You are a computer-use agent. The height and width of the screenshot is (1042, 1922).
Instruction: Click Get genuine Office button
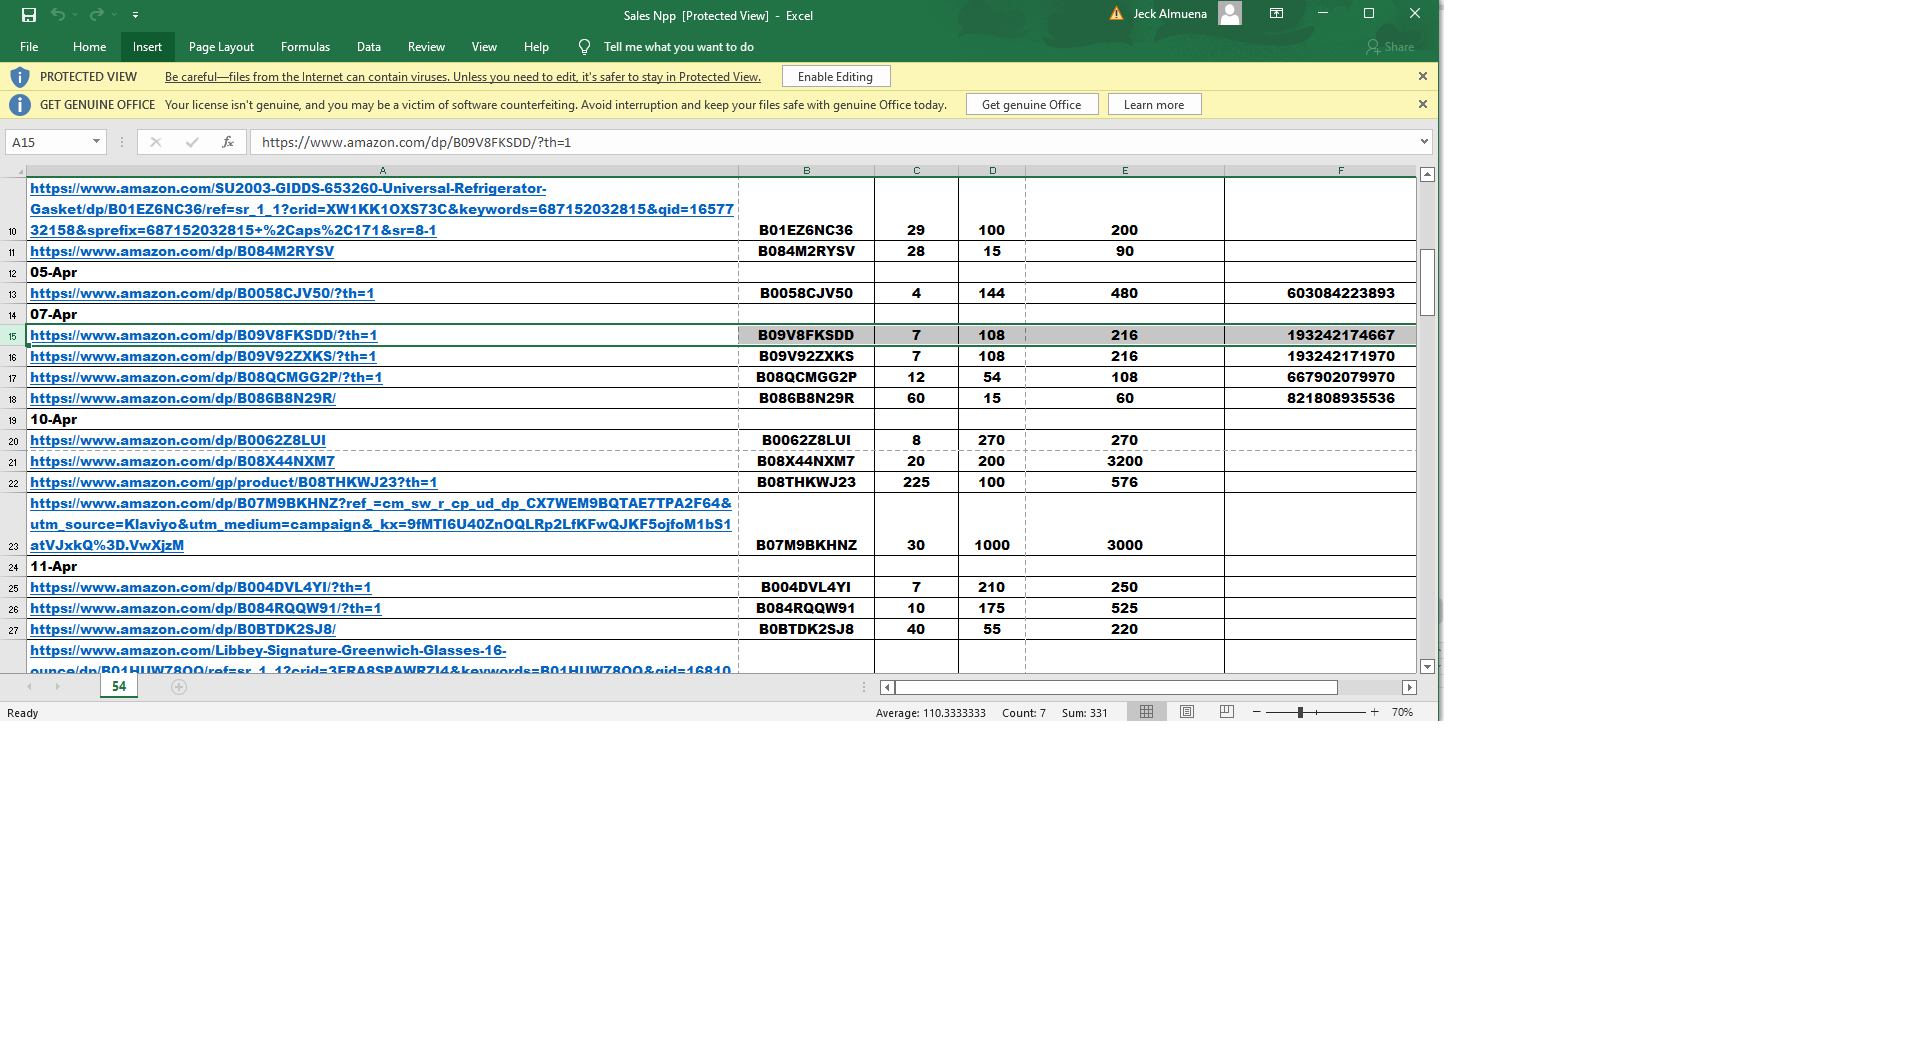coord(1031,105)
